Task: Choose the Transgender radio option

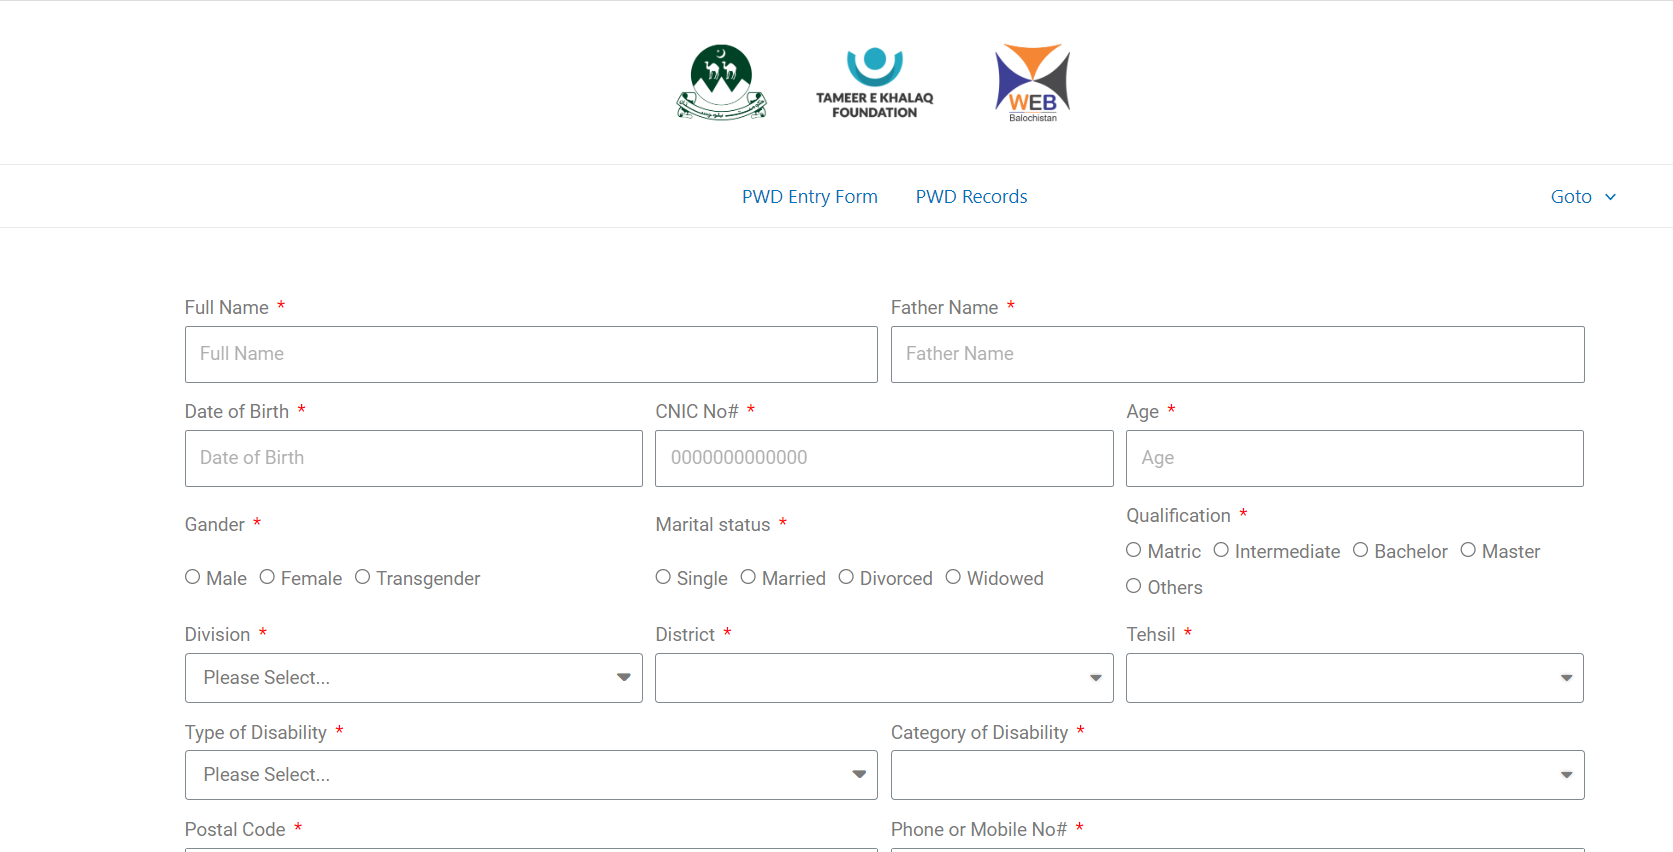Action: (363, 577)
